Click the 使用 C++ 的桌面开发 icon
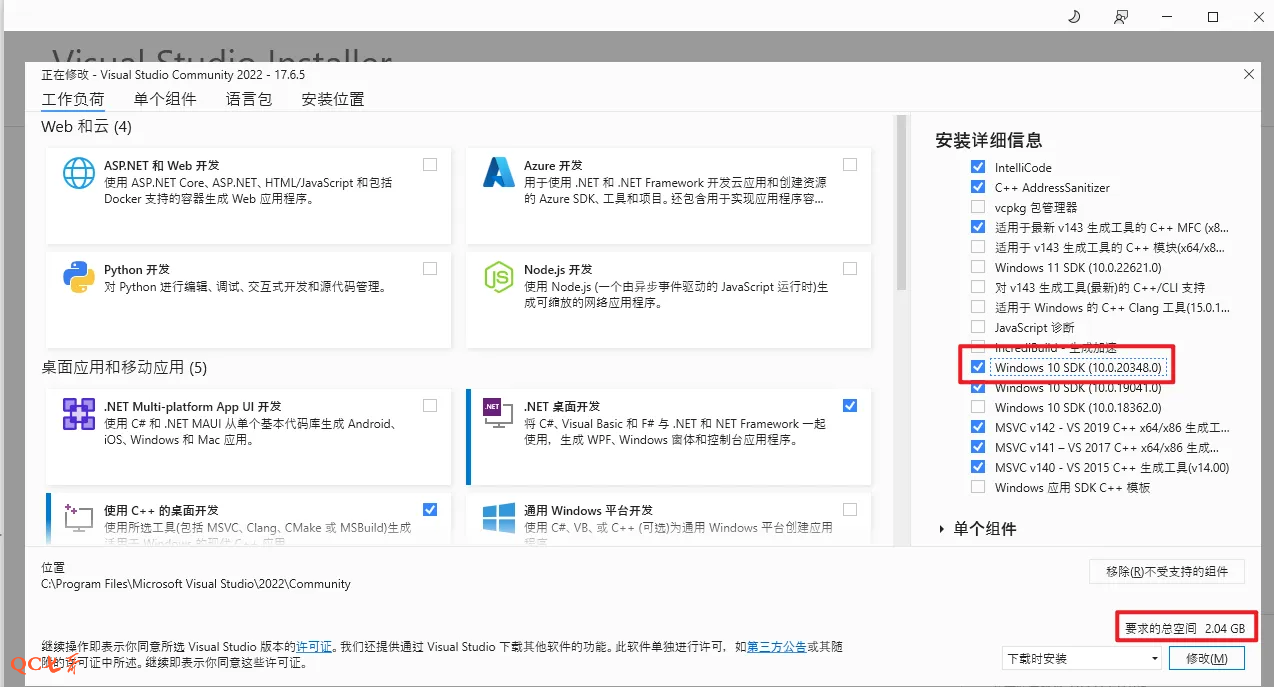1274x687 pixels. (x=79, y=518)
